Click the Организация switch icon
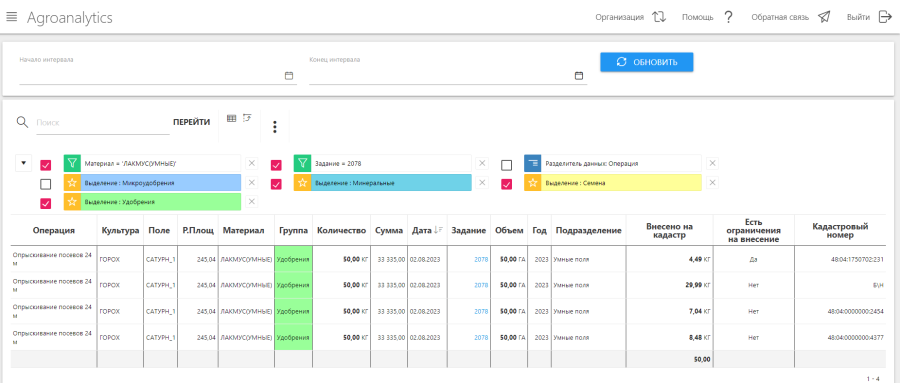 [659, 17]
